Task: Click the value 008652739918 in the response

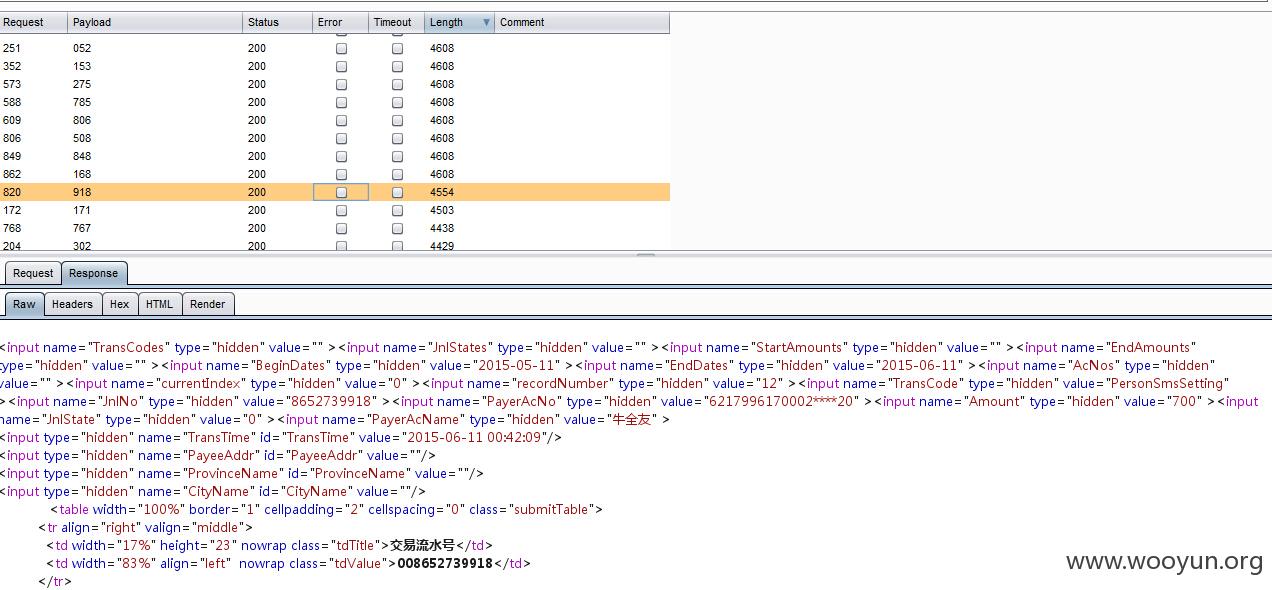Action: pyautogui.click(x=445, y=563)
